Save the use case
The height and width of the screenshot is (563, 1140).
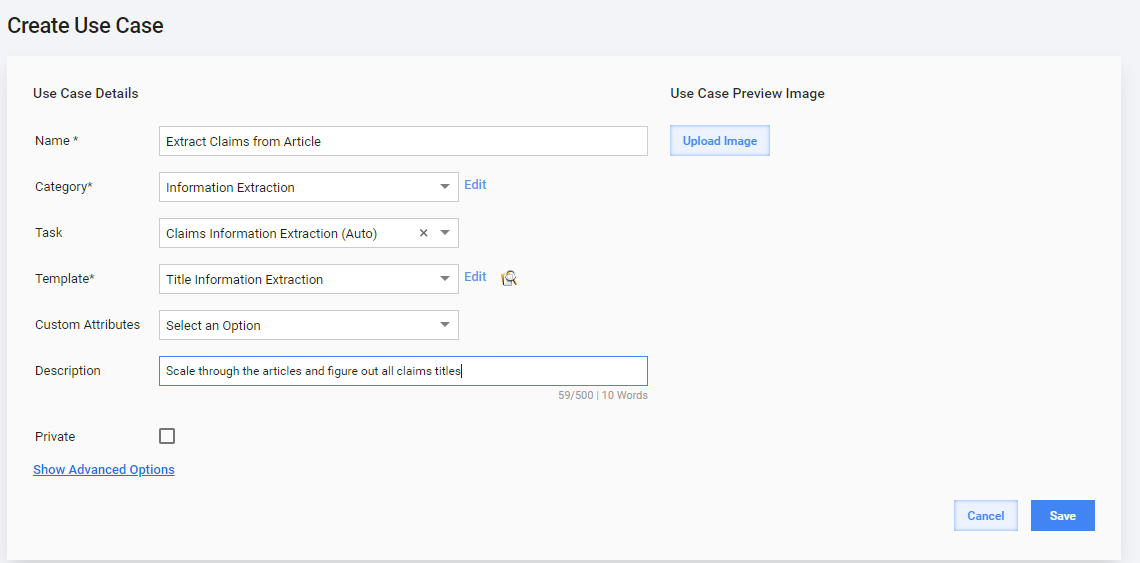click(x=1063, y=516)
